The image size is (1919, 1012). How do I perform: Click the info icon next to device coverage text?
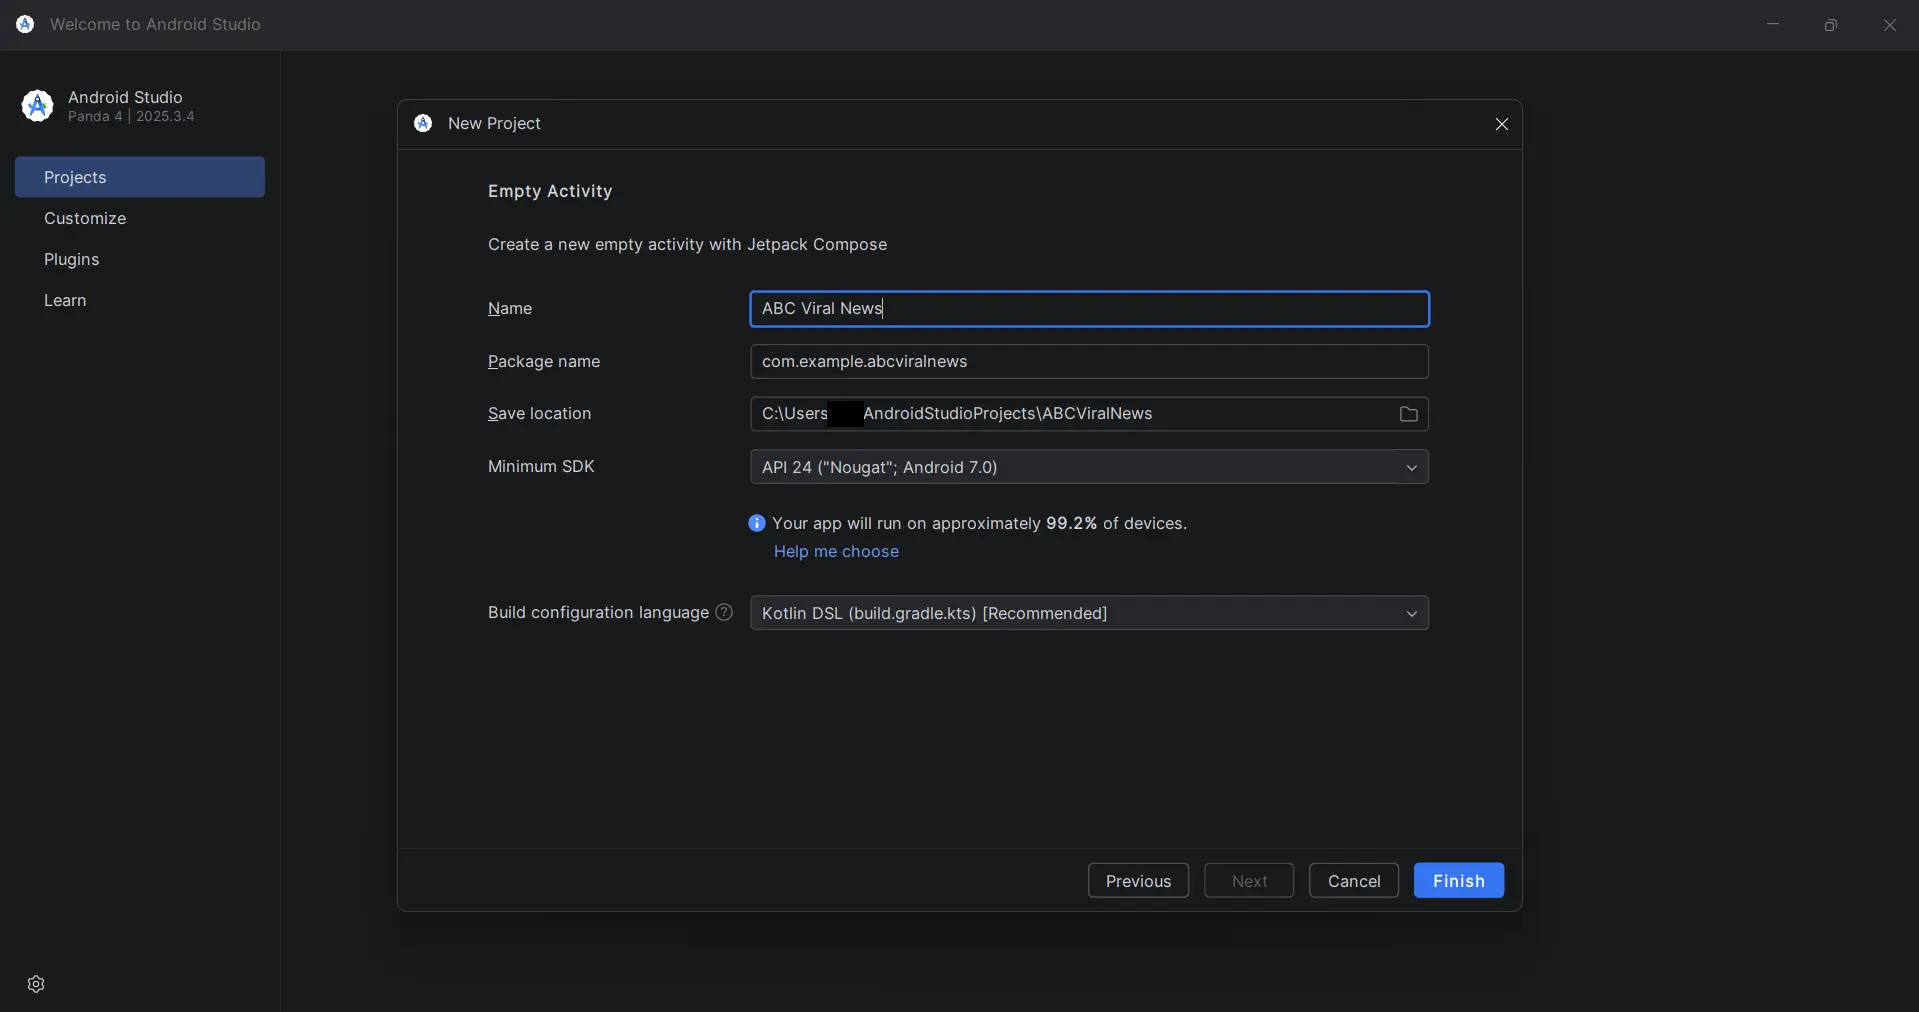coord(757,523)
